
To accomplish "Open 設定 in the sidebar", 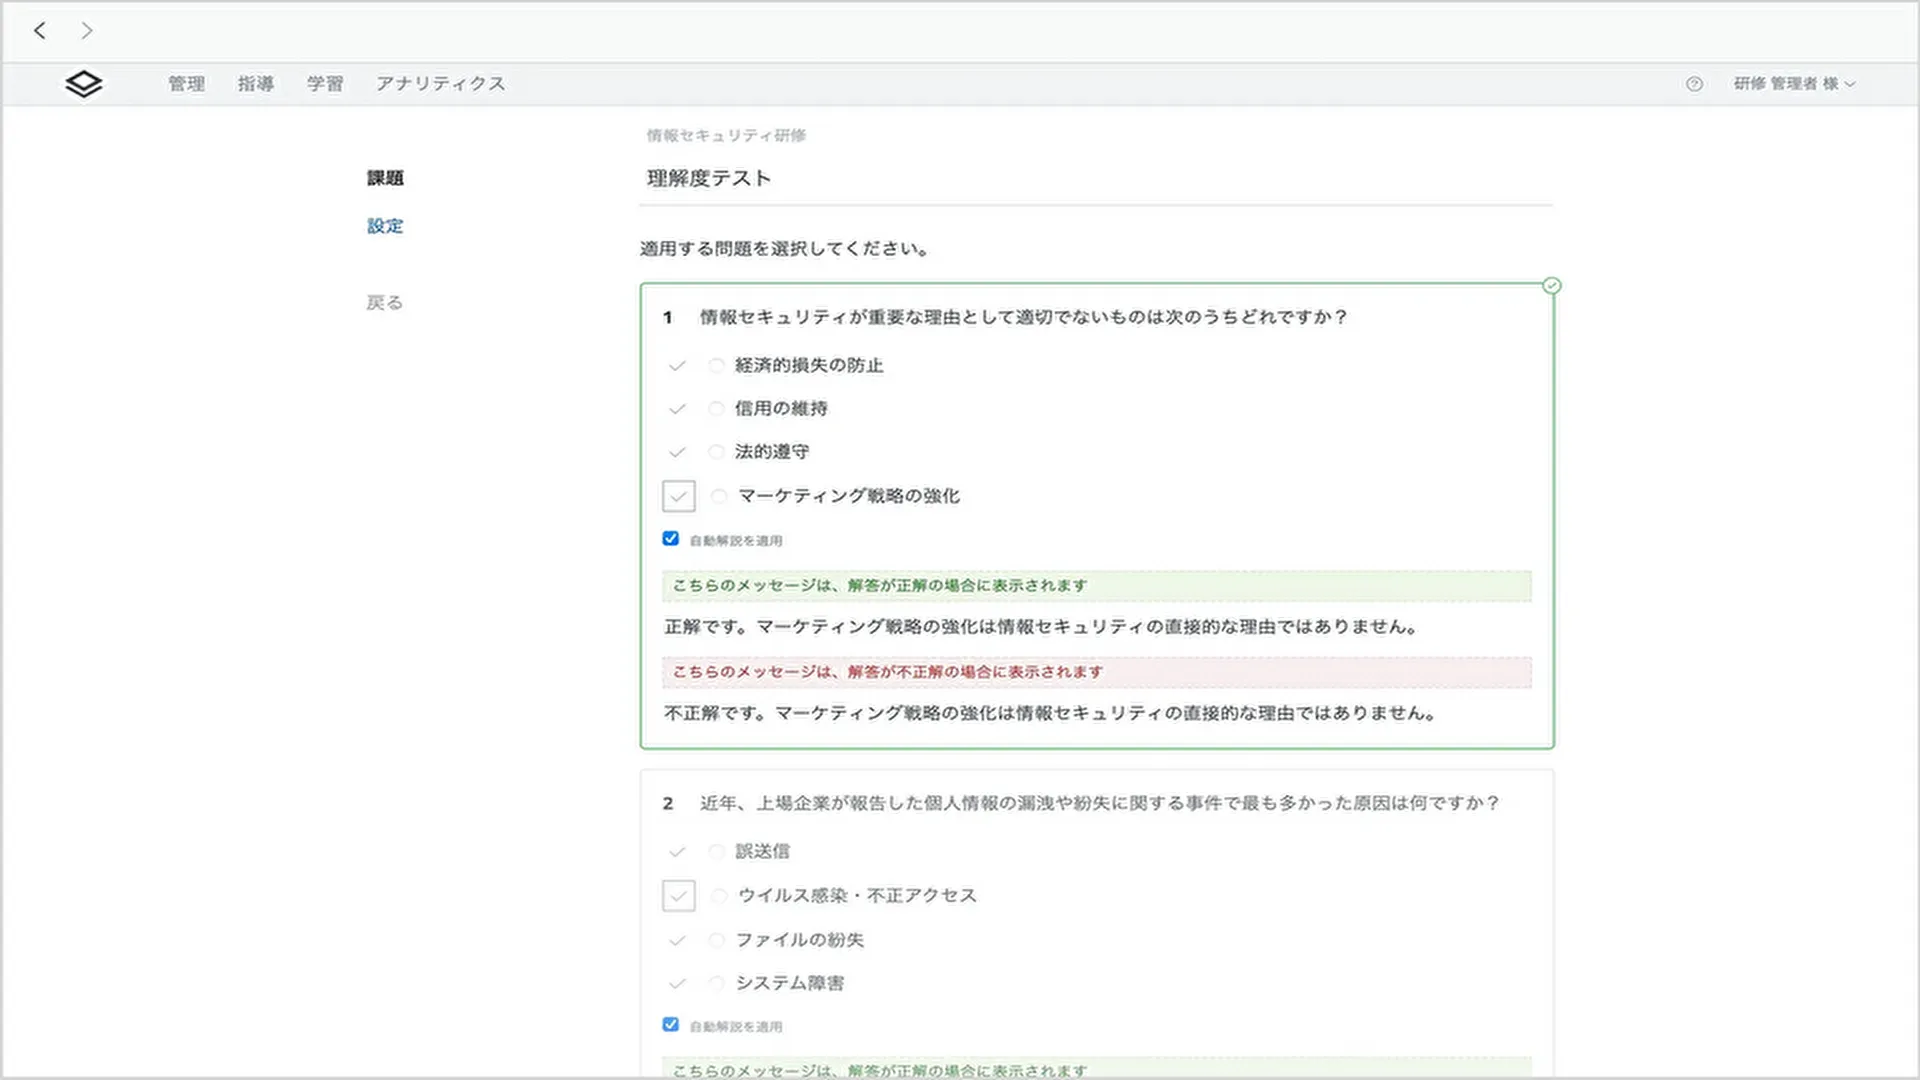I will 385,226.
